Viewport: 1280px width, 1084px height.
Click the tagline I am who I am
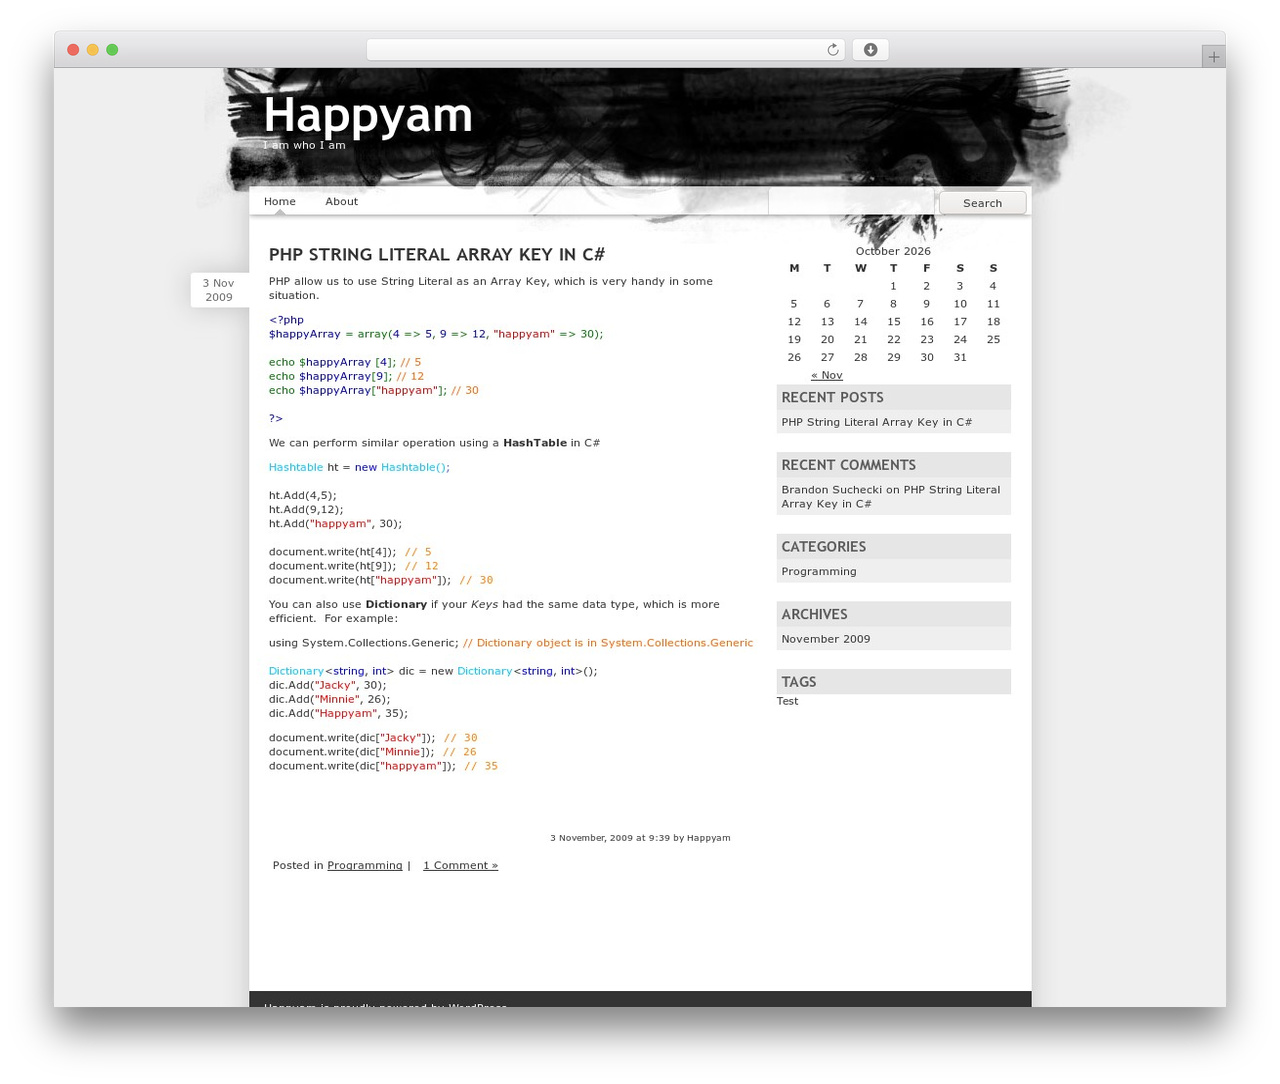304,145
